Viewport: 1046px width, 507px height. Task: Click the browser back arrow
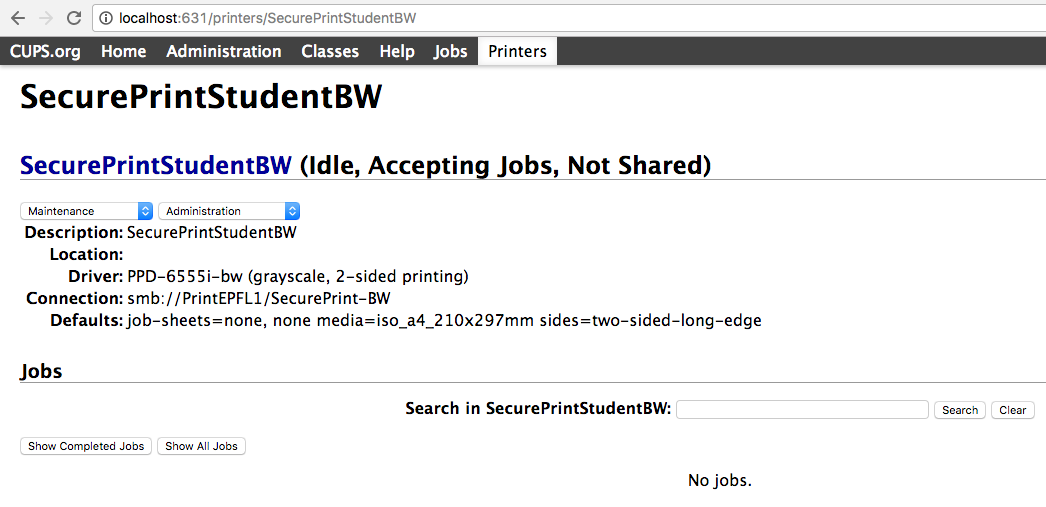(18, 18)
